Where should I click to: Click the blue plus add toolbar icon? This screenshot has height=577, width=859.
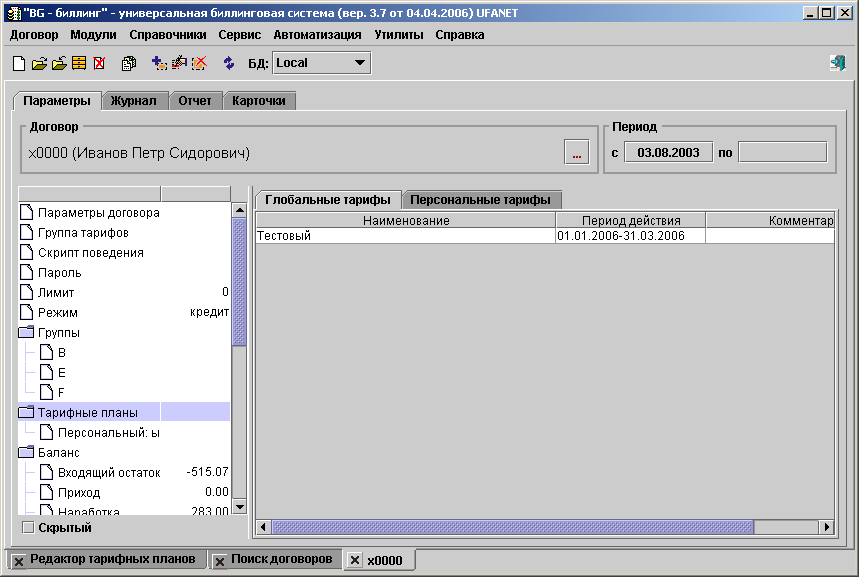coord(158,63)
